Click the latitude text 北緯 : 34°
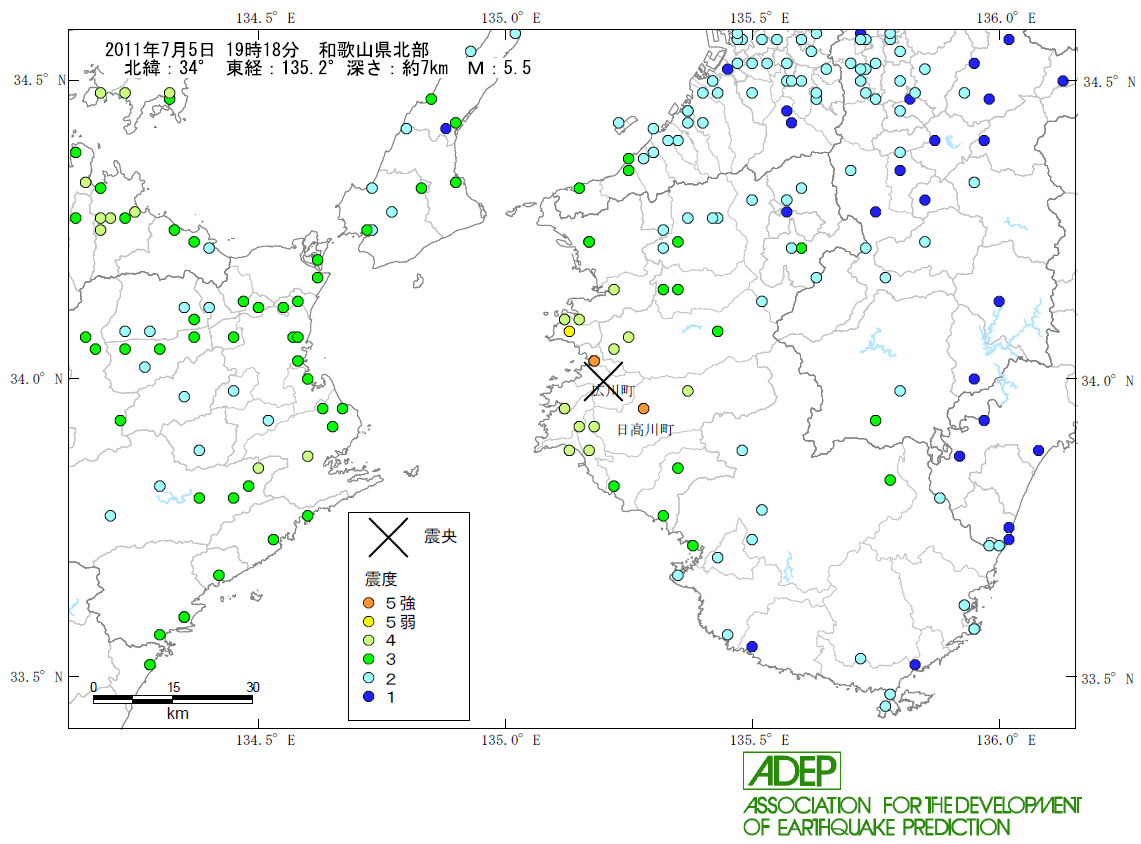Screen dimensions: 1141x844 coord(164,68)
